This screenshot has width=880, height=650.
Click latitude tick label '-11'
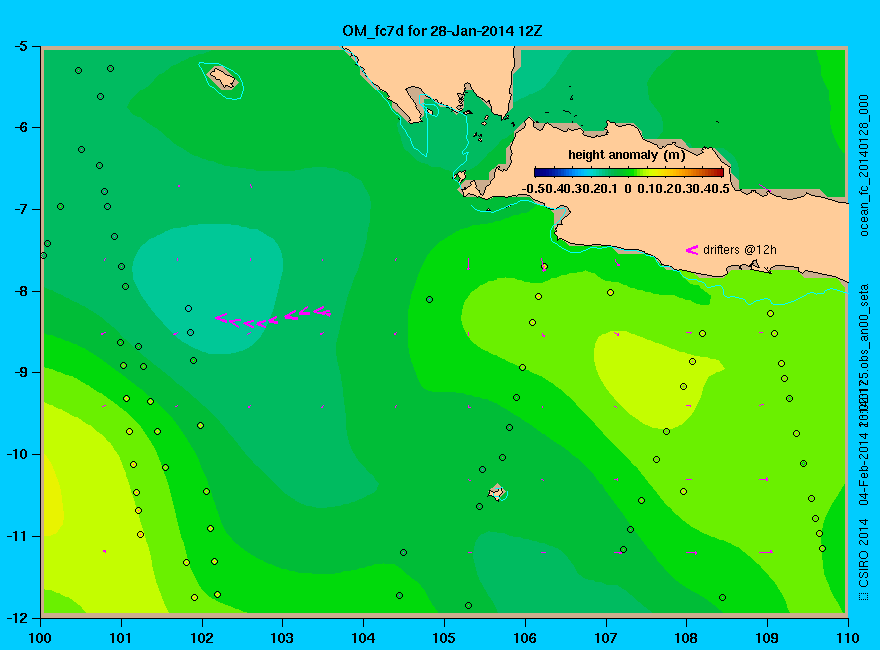pos(16,536)
